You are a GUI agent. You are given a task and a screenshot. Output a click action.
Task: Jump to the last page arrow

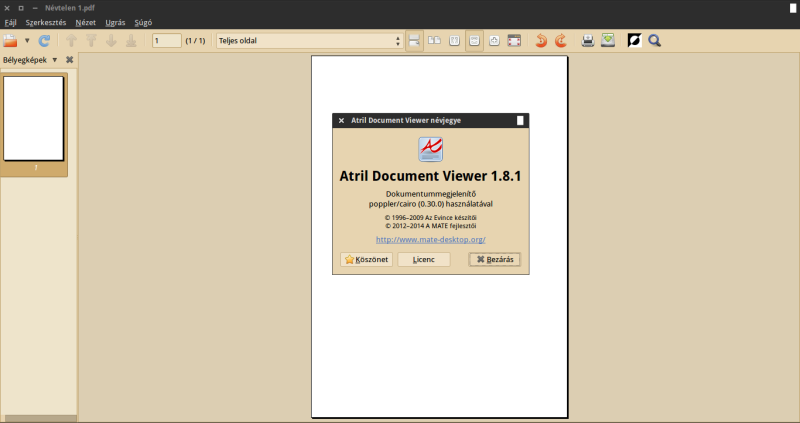(131, 41)
